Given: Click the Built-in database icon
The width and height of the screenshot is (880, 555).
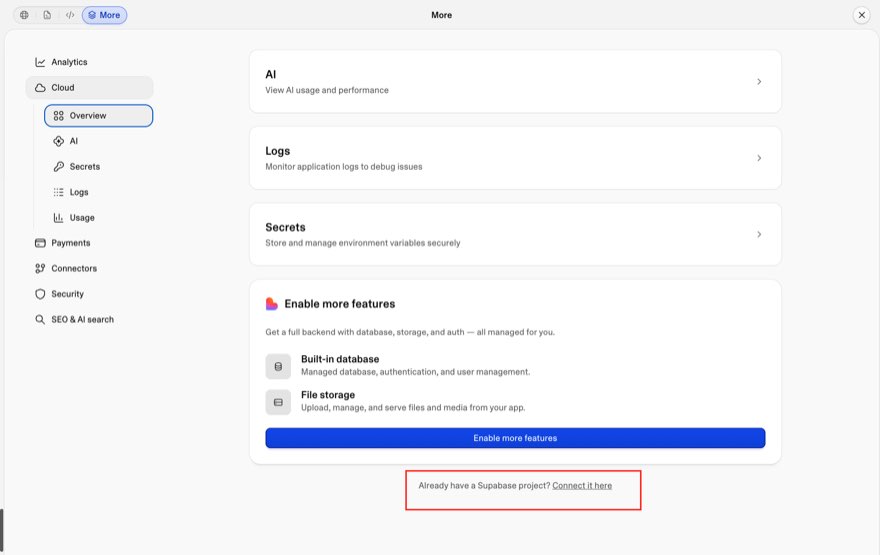Looking at the screenshot, I should coord(278,366).
